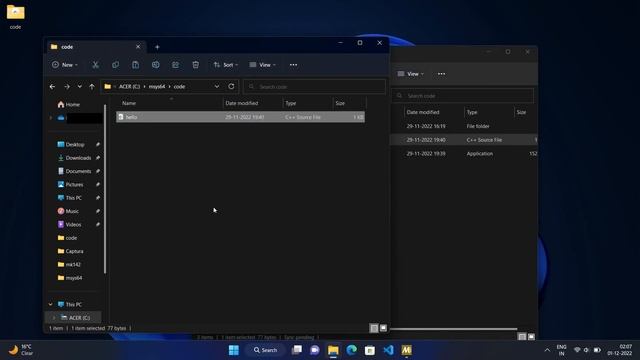This screenshot has width=640, height=360.
Task: Click ACER (C:) in address bar
Action: point(129,87)
